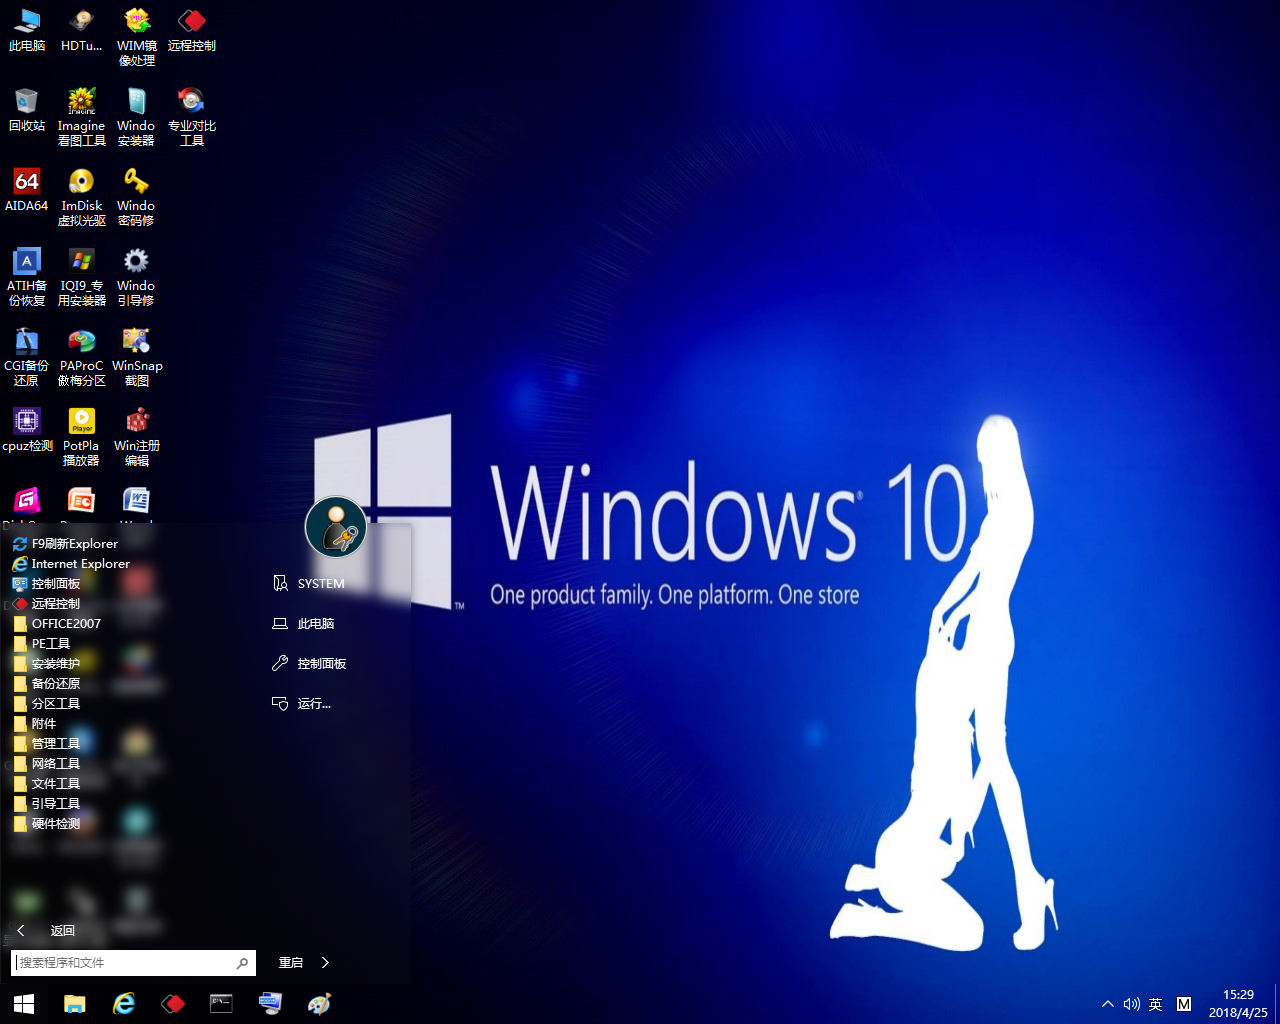Screen dimensions: 1280x1024
Task: Open WinSnap 截图 desktop icon
Action: tap(137, 358)
